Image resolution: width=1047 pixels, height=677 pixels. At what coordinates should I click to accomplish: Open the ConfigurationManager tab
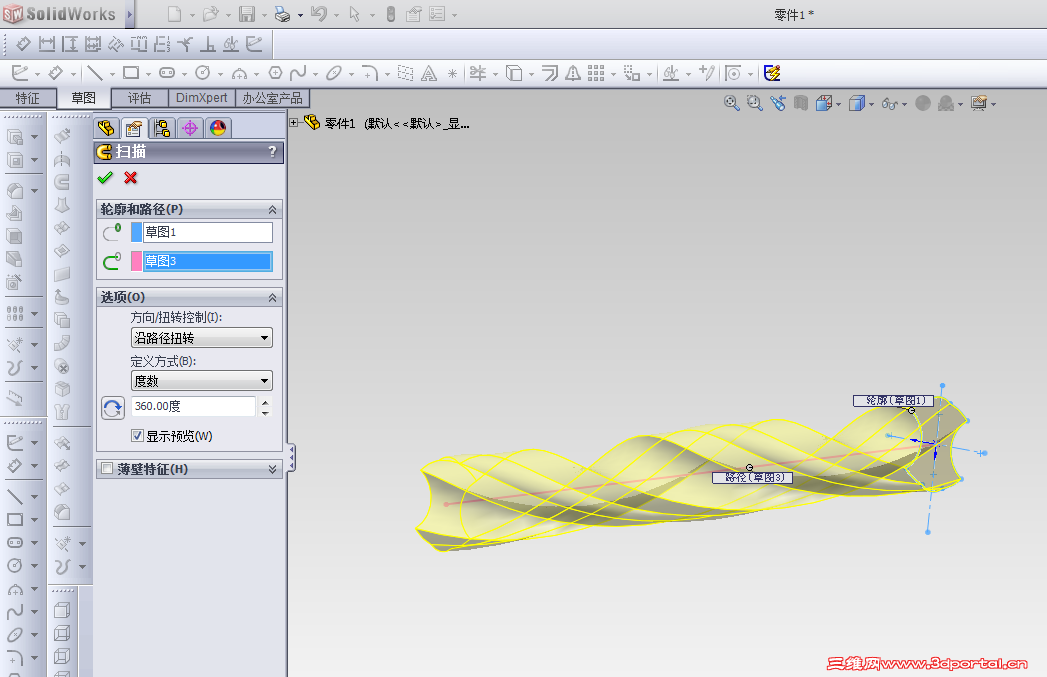click(162, 128)
